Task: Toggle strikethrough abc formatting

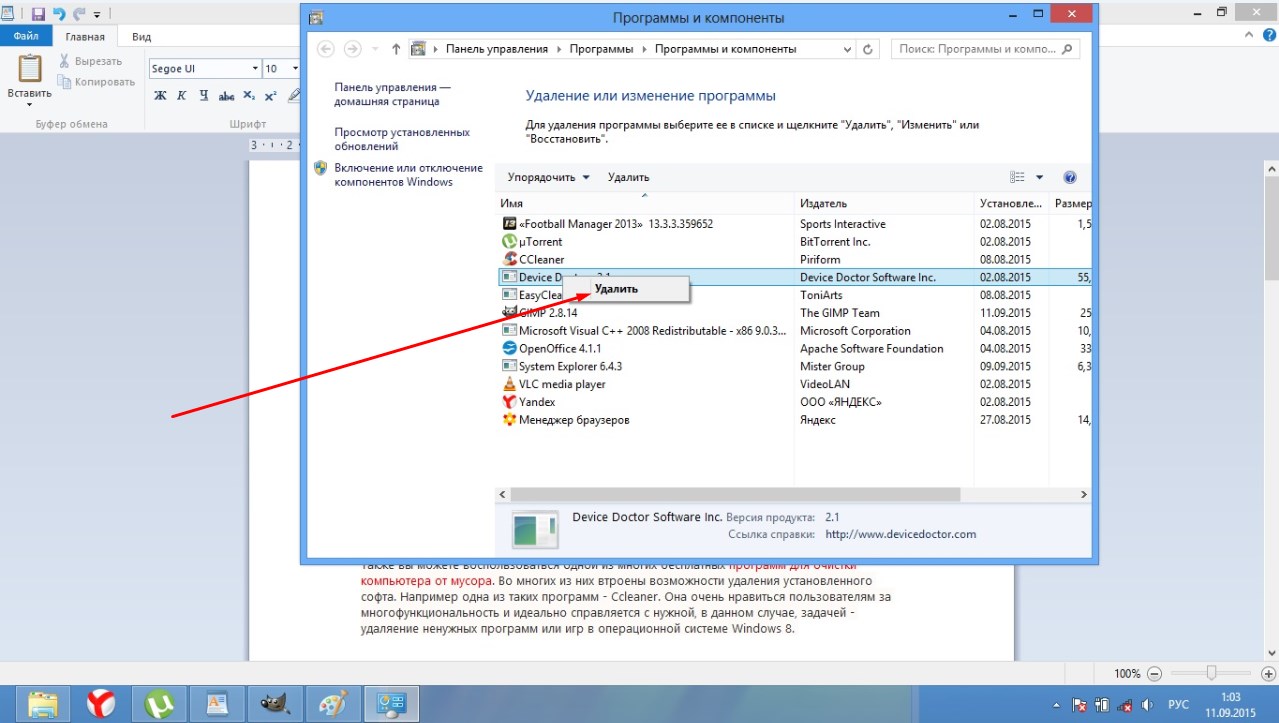Action: pyautogui.click(x=226, y=96)
